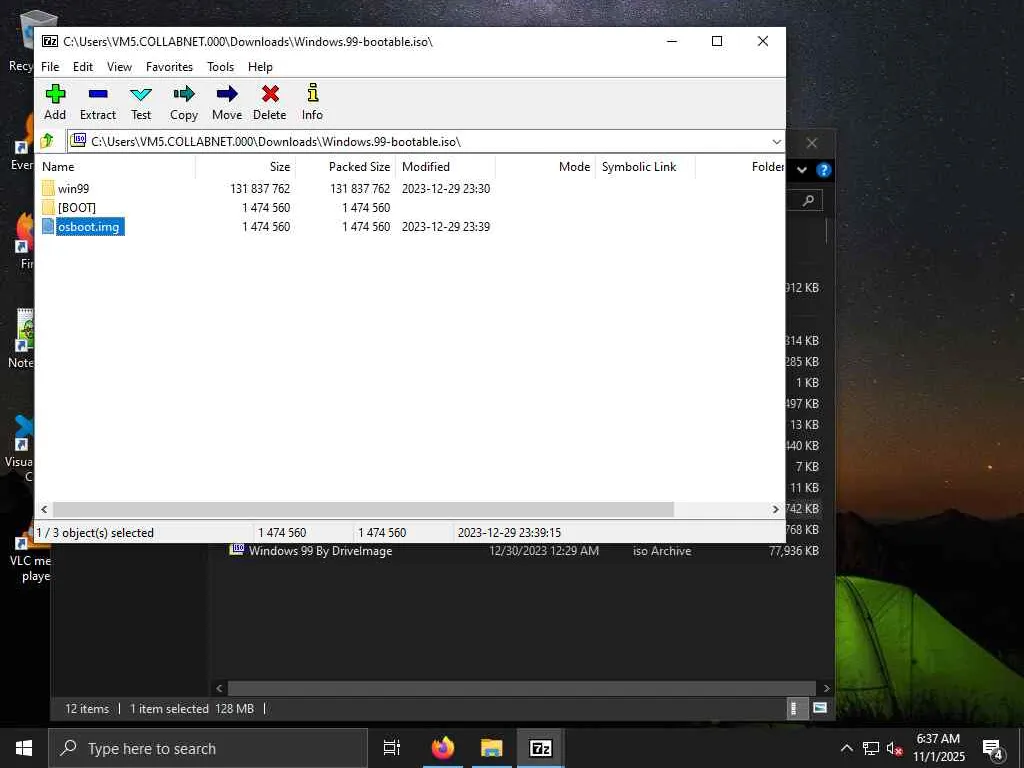Screen dimensions: 1024x768
Task: Click the Explorer search magnifier icon
Action: click(x=808, y=200)
